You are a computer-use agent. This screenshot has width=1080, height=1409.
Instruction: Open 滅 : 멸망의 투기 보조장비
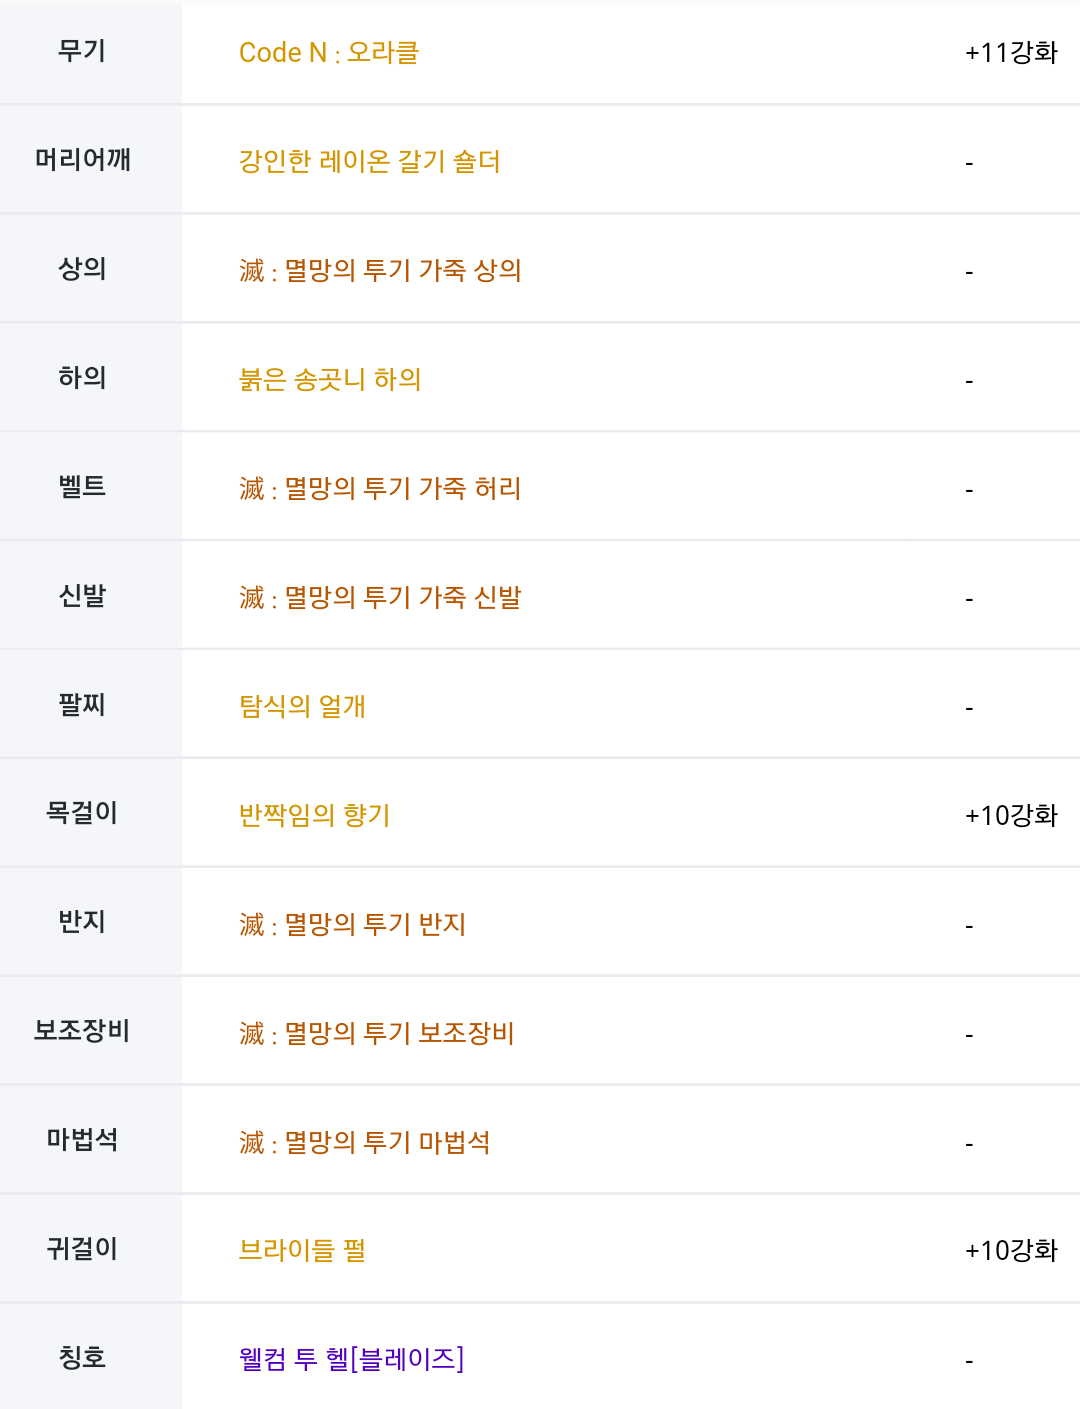point(376,1033)
